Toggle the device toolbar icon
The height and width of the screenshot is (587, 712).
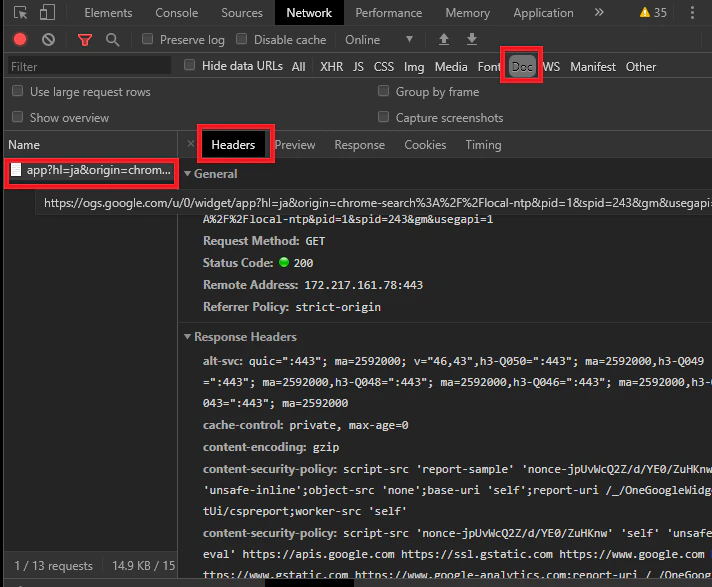47,12
